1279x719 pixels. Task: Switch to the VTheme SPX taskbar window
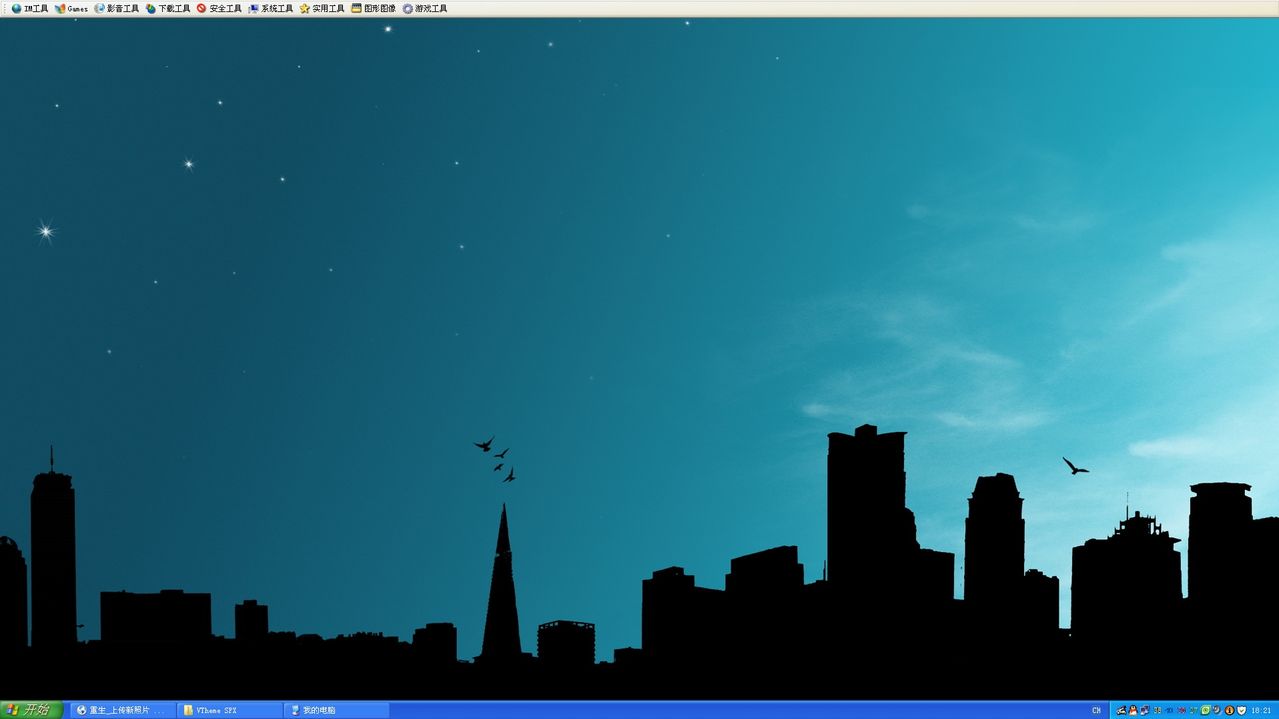coord(230,710)
